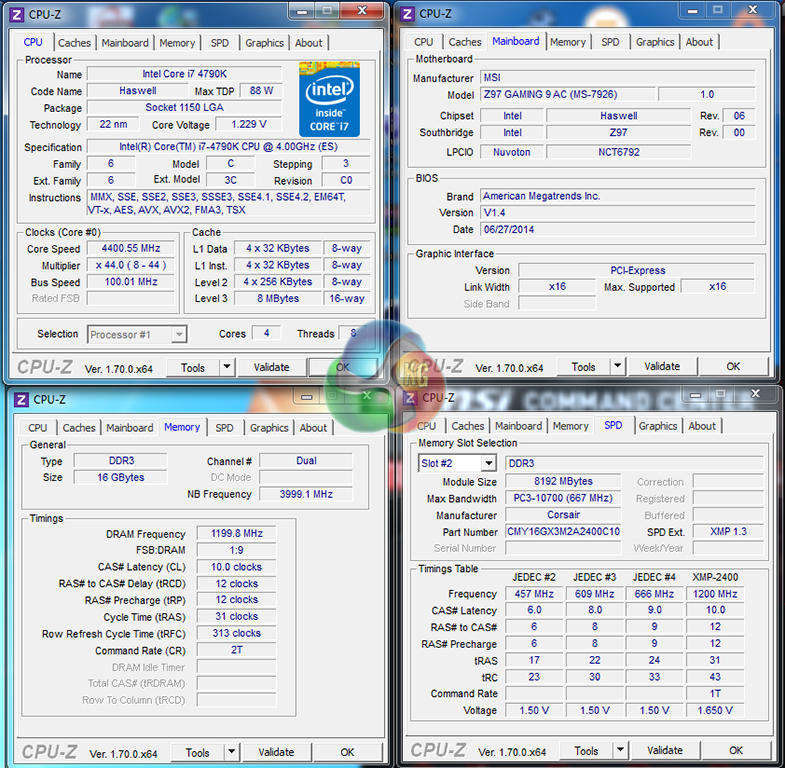This screenshot has width=785, height=768.
Task: Click the Specification field i7-4790K CPU @ 4.00GHz
Action: click(228, 147)
